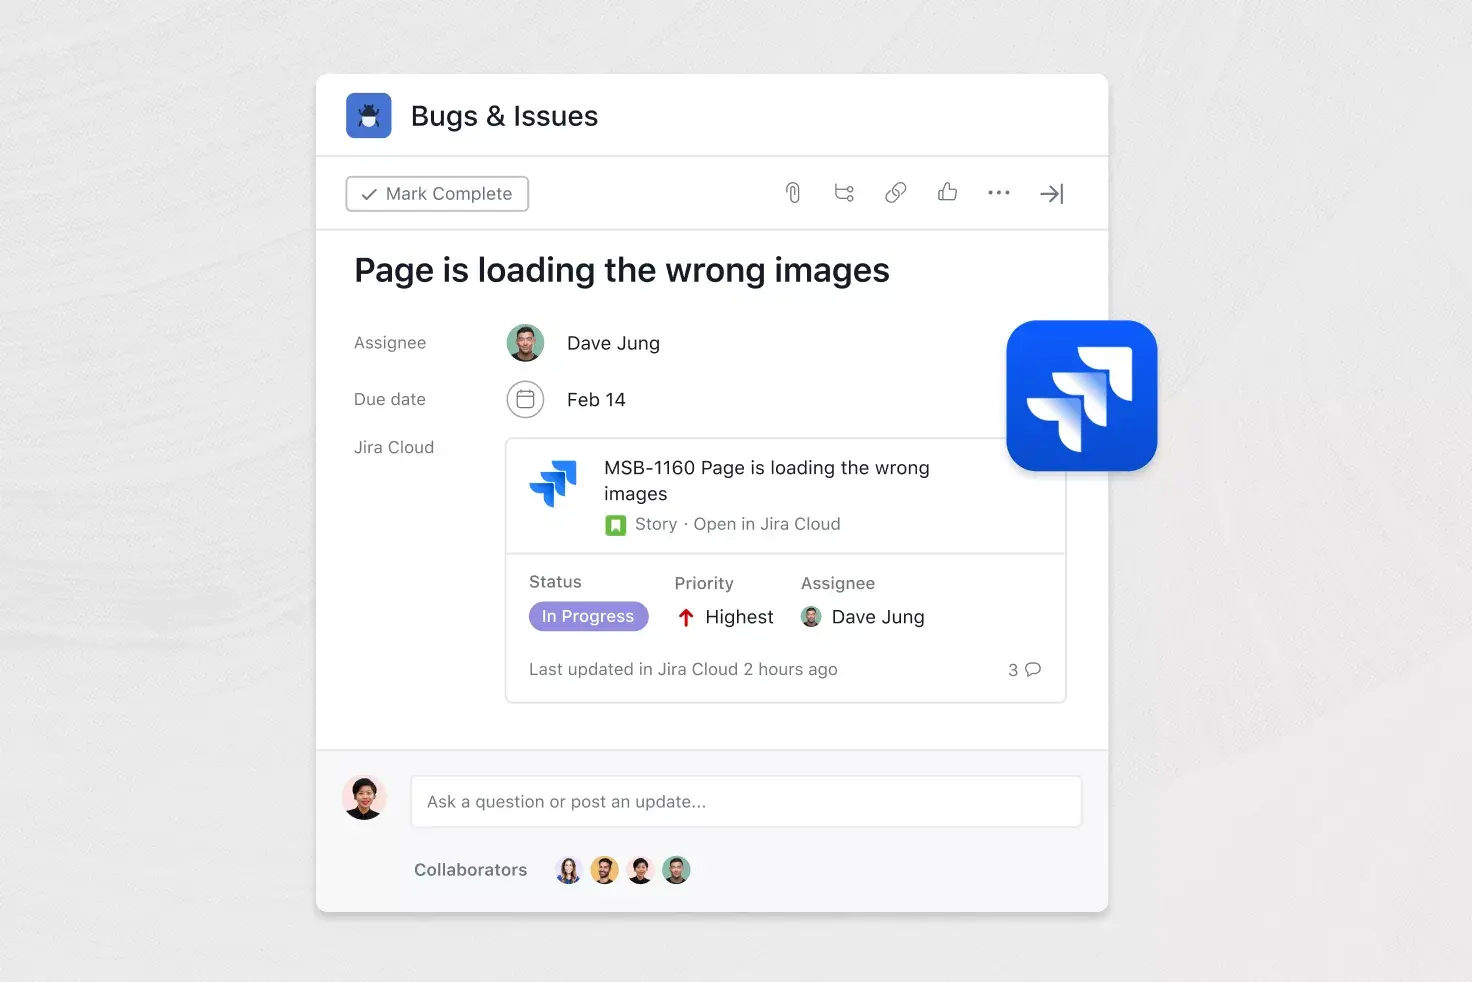
Task: Click the calendar icon next to Feb 14
Action: (525, 399)
